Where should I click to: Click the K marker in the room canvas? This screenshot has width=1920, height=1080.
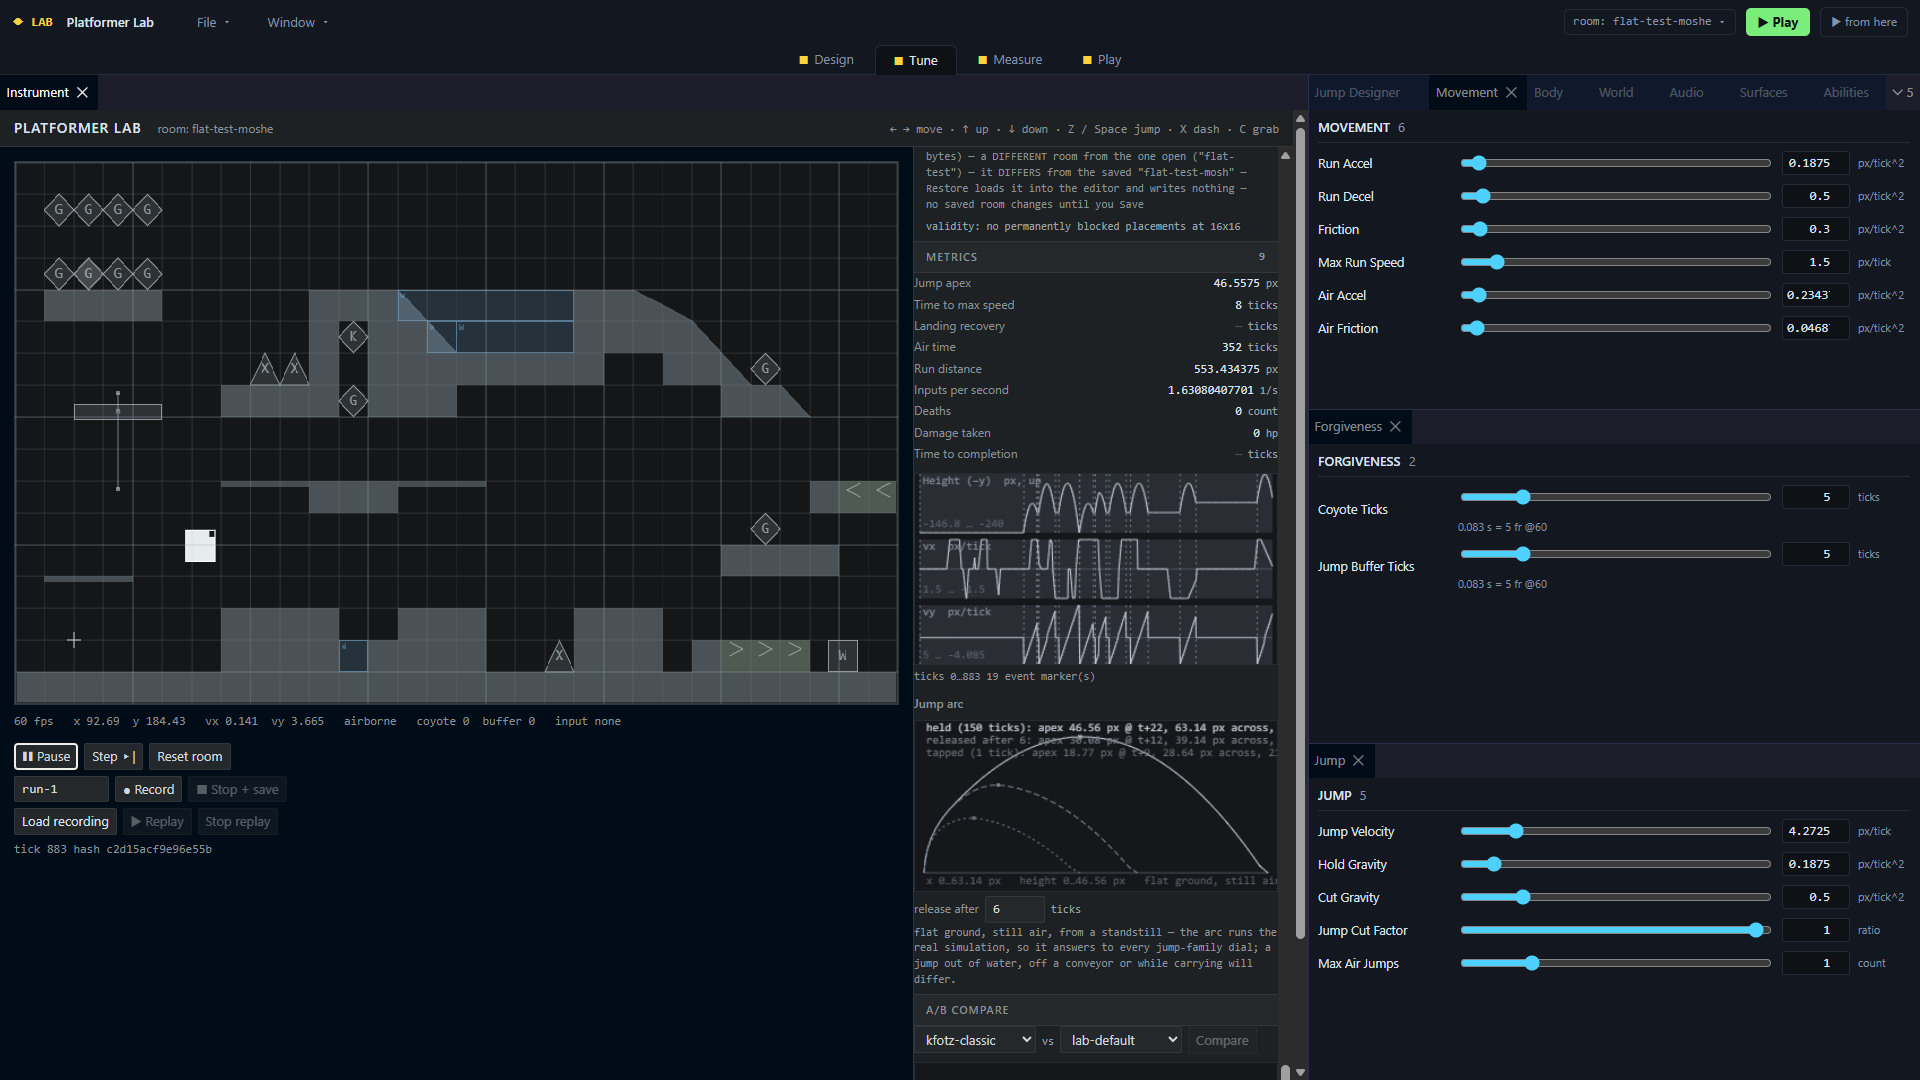coord(353,337)
